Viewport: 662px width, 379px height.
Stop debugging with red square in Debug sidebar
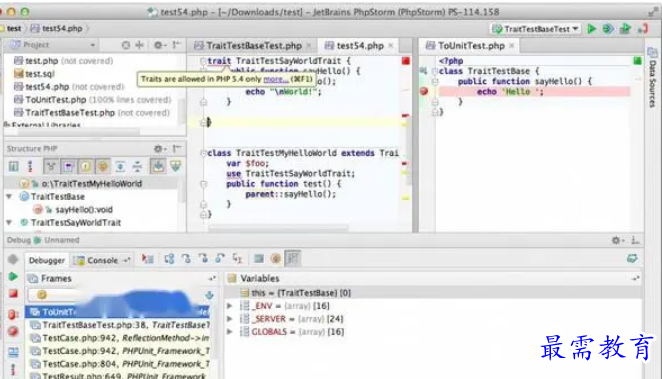coord(14,293)
